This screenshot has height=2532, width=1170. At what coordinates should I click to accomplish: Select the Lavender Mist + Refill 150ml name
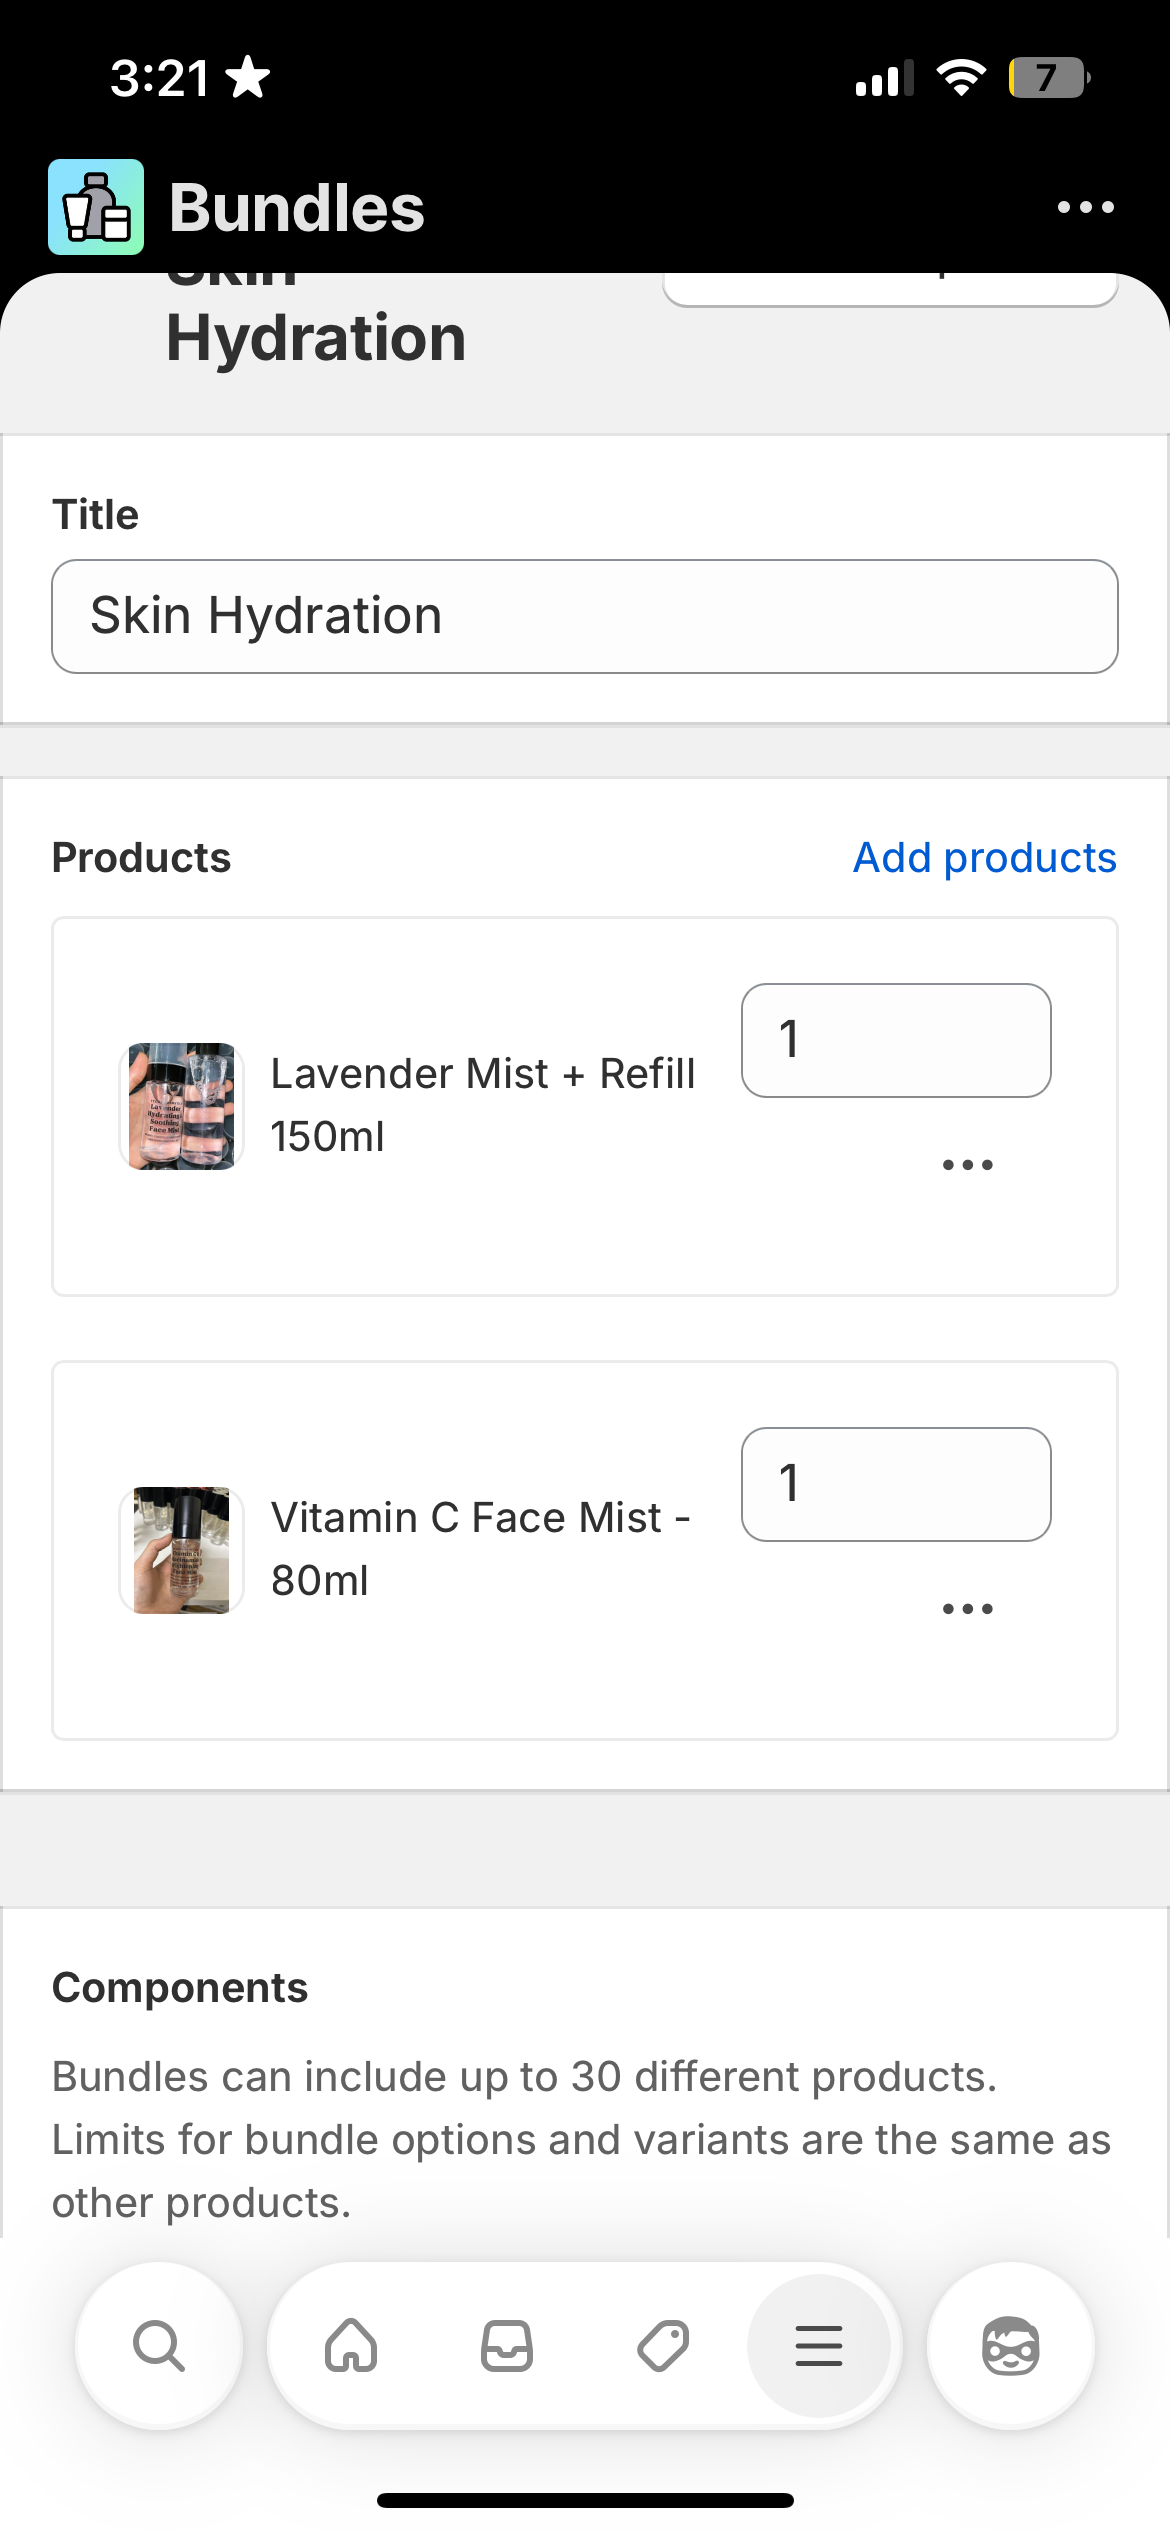click(x=483, y=1105)
